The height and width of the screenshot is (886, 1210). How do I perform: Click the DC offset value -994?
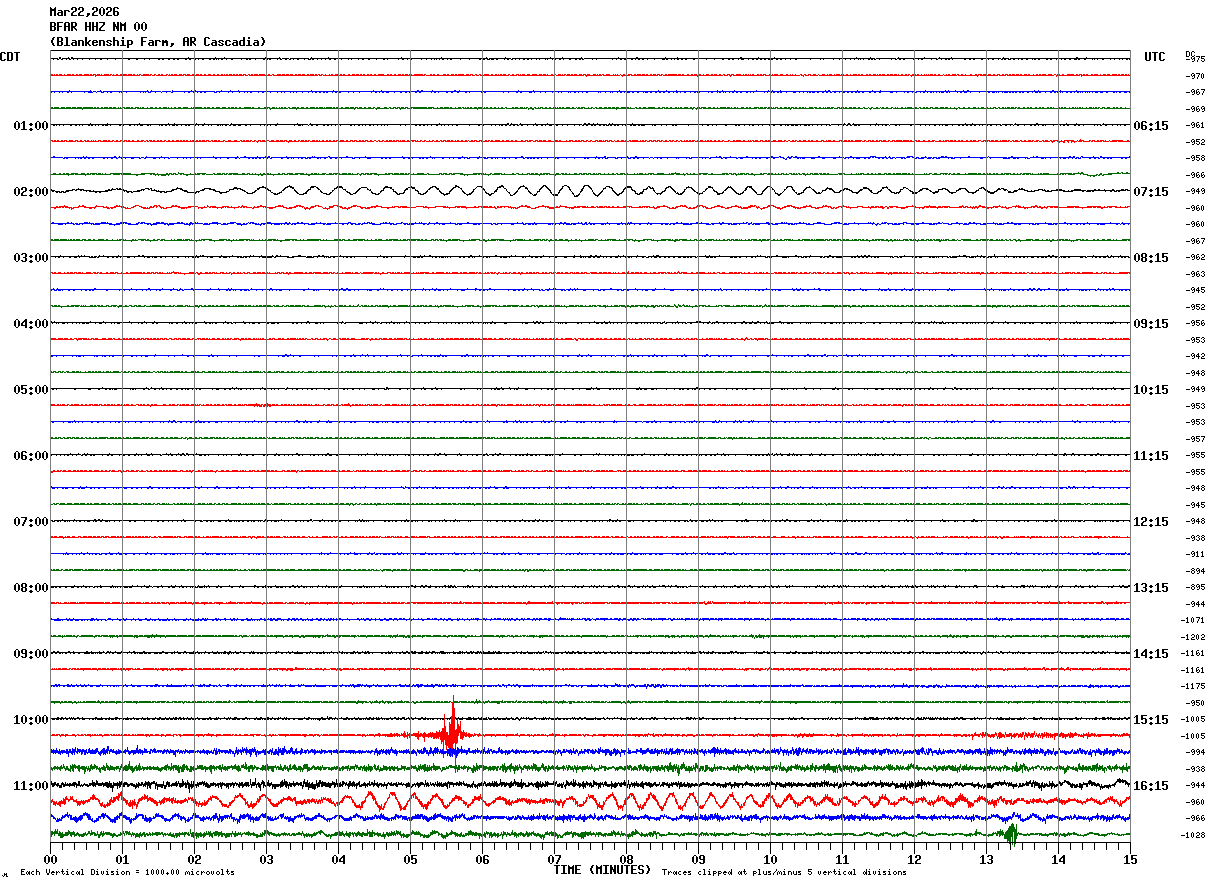tap(1194, 753)
